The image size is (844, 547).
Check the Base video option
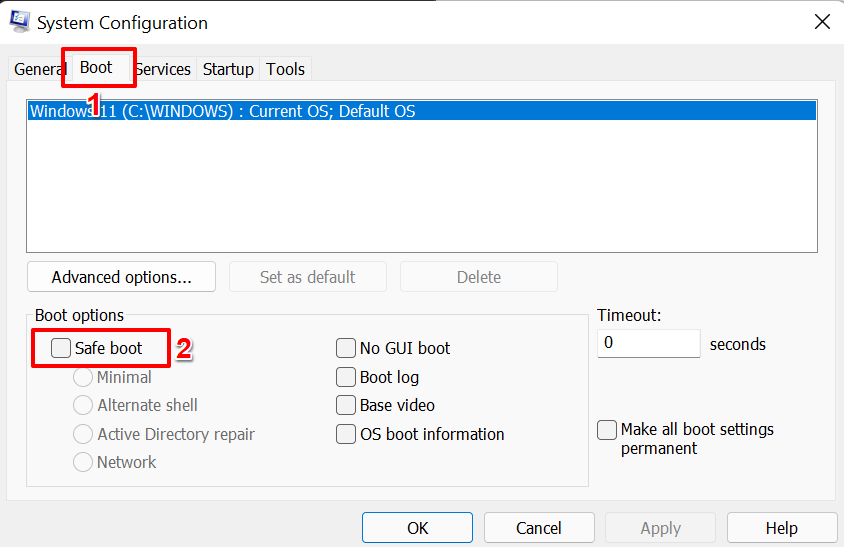[346, 405]
